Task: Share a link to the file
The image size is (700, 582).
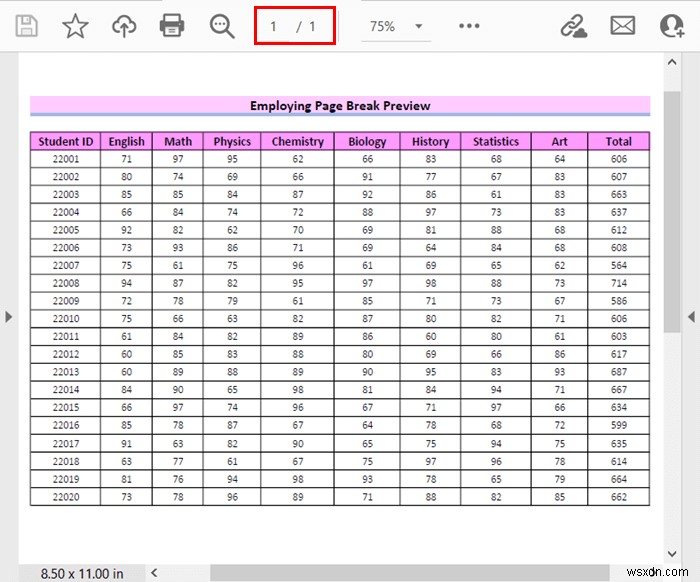Action: (x=574, y=26)
